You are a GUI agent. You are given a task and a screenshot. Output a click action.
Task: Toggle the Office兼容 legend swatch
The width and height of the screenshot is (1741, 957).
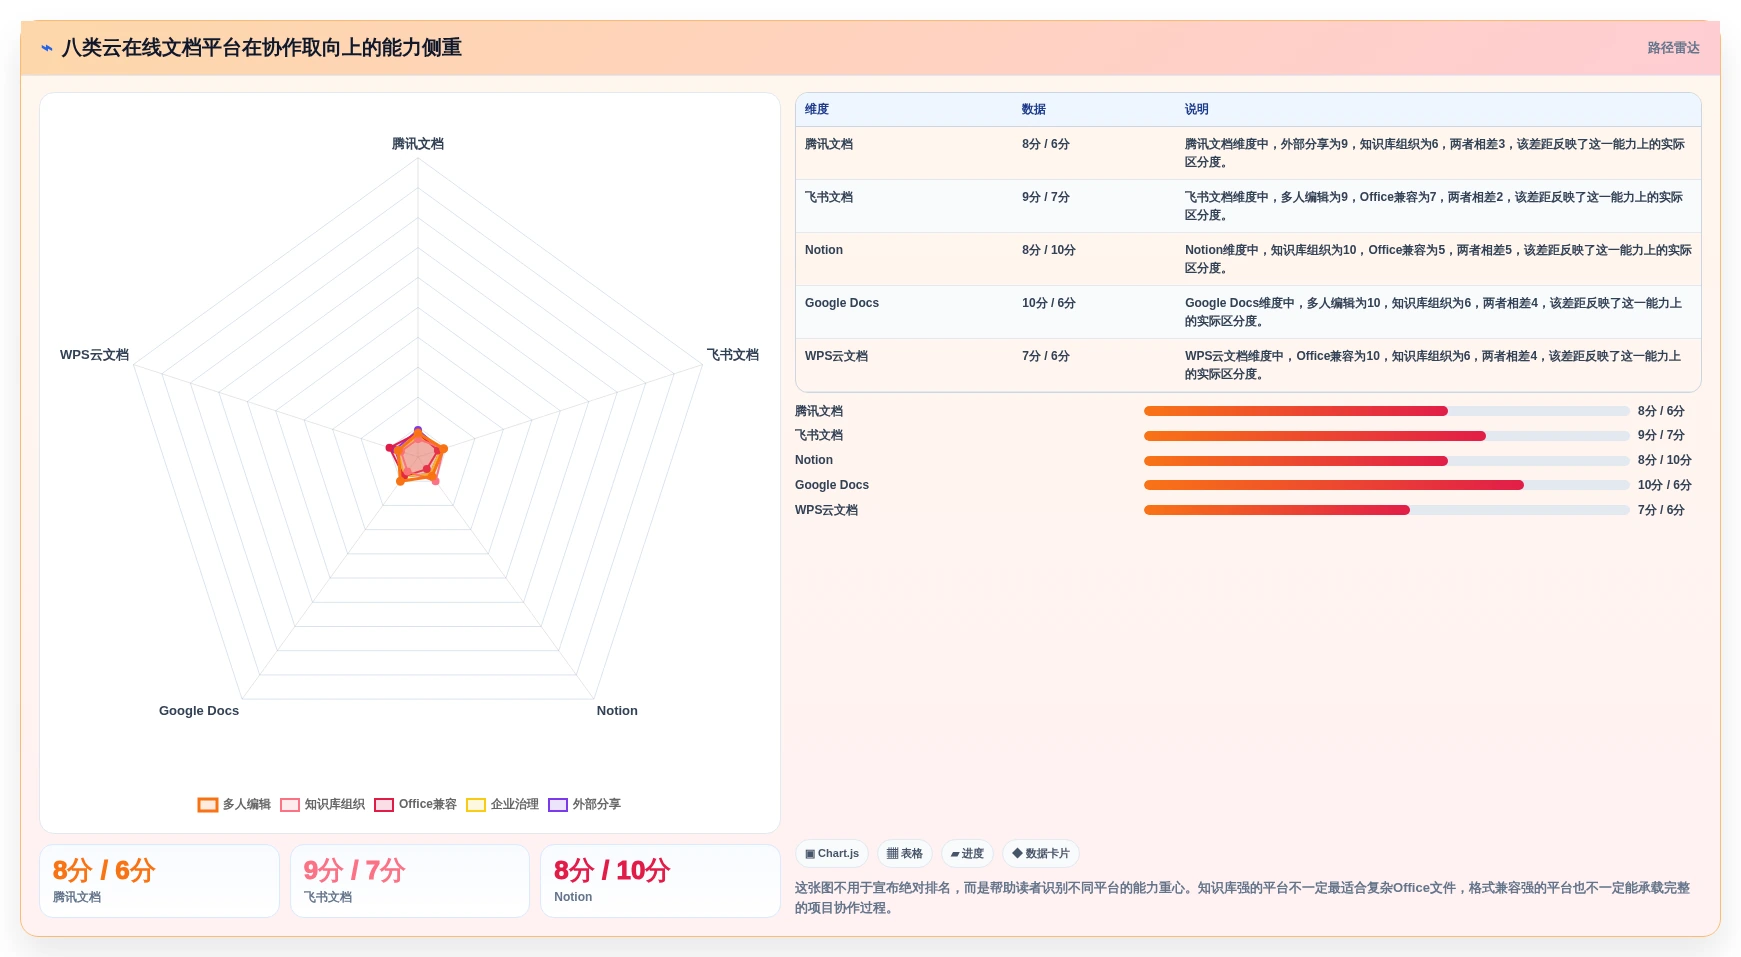coord(384,805)
